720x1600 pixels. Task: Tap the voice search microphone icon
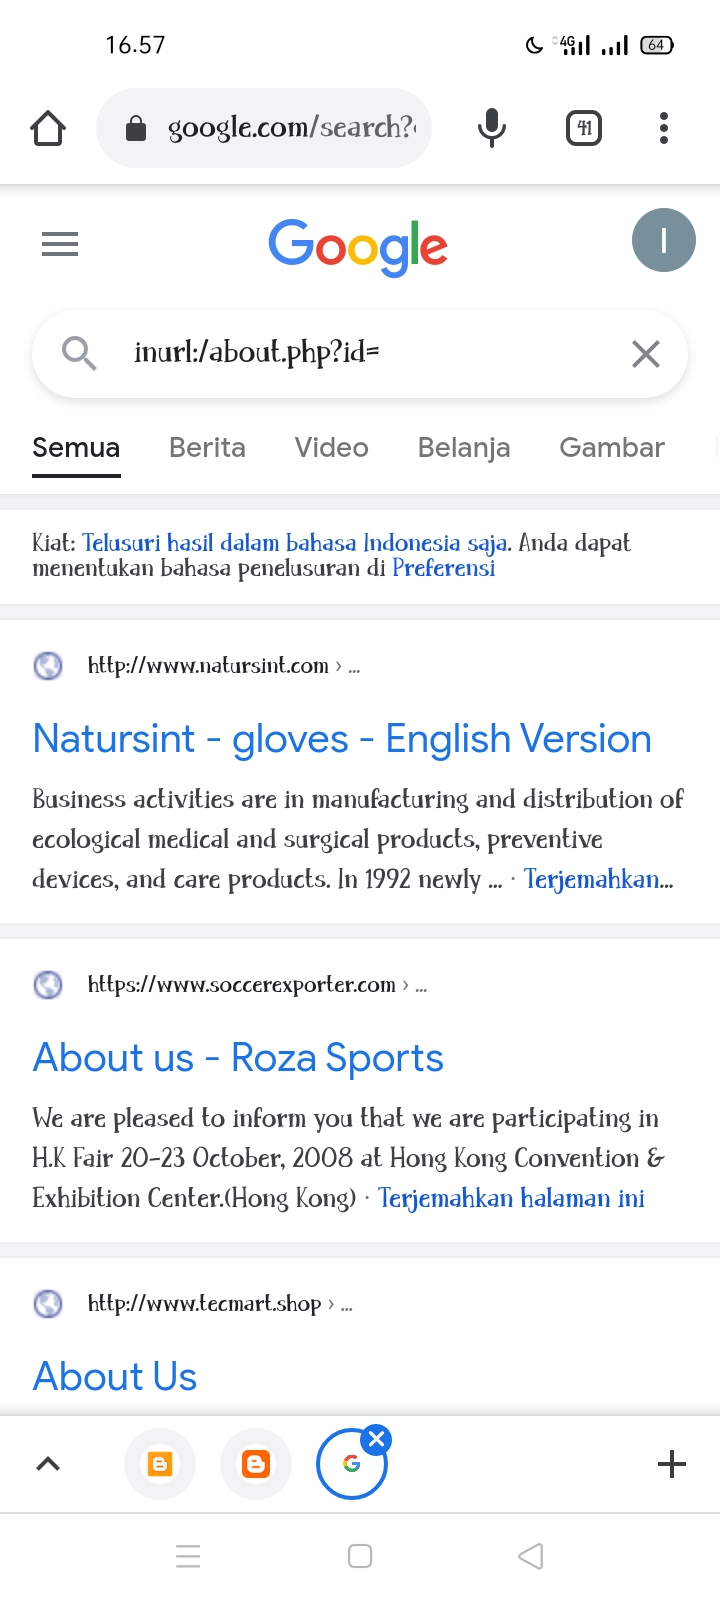[491, 128]
